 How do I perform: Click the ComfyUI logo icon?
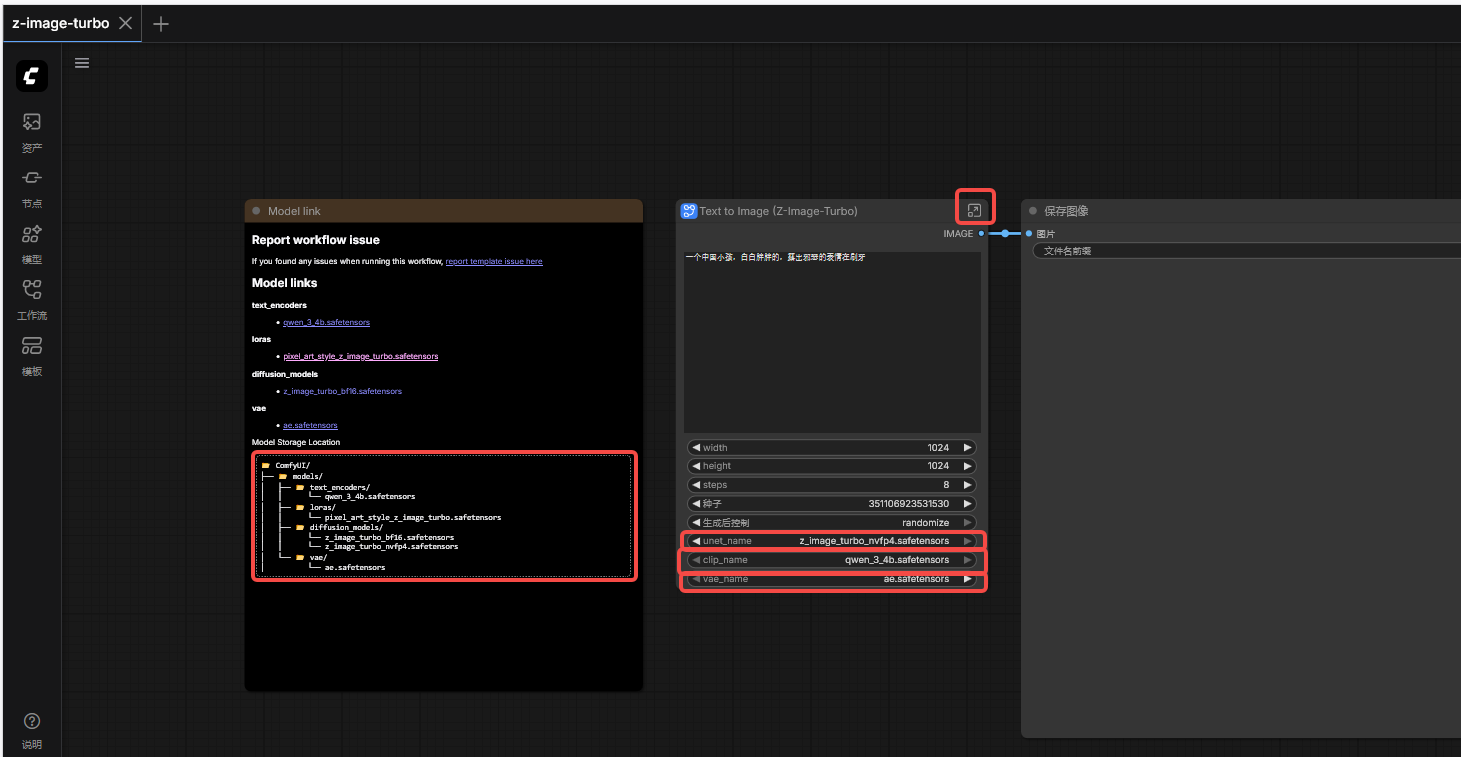click(32, 76)
